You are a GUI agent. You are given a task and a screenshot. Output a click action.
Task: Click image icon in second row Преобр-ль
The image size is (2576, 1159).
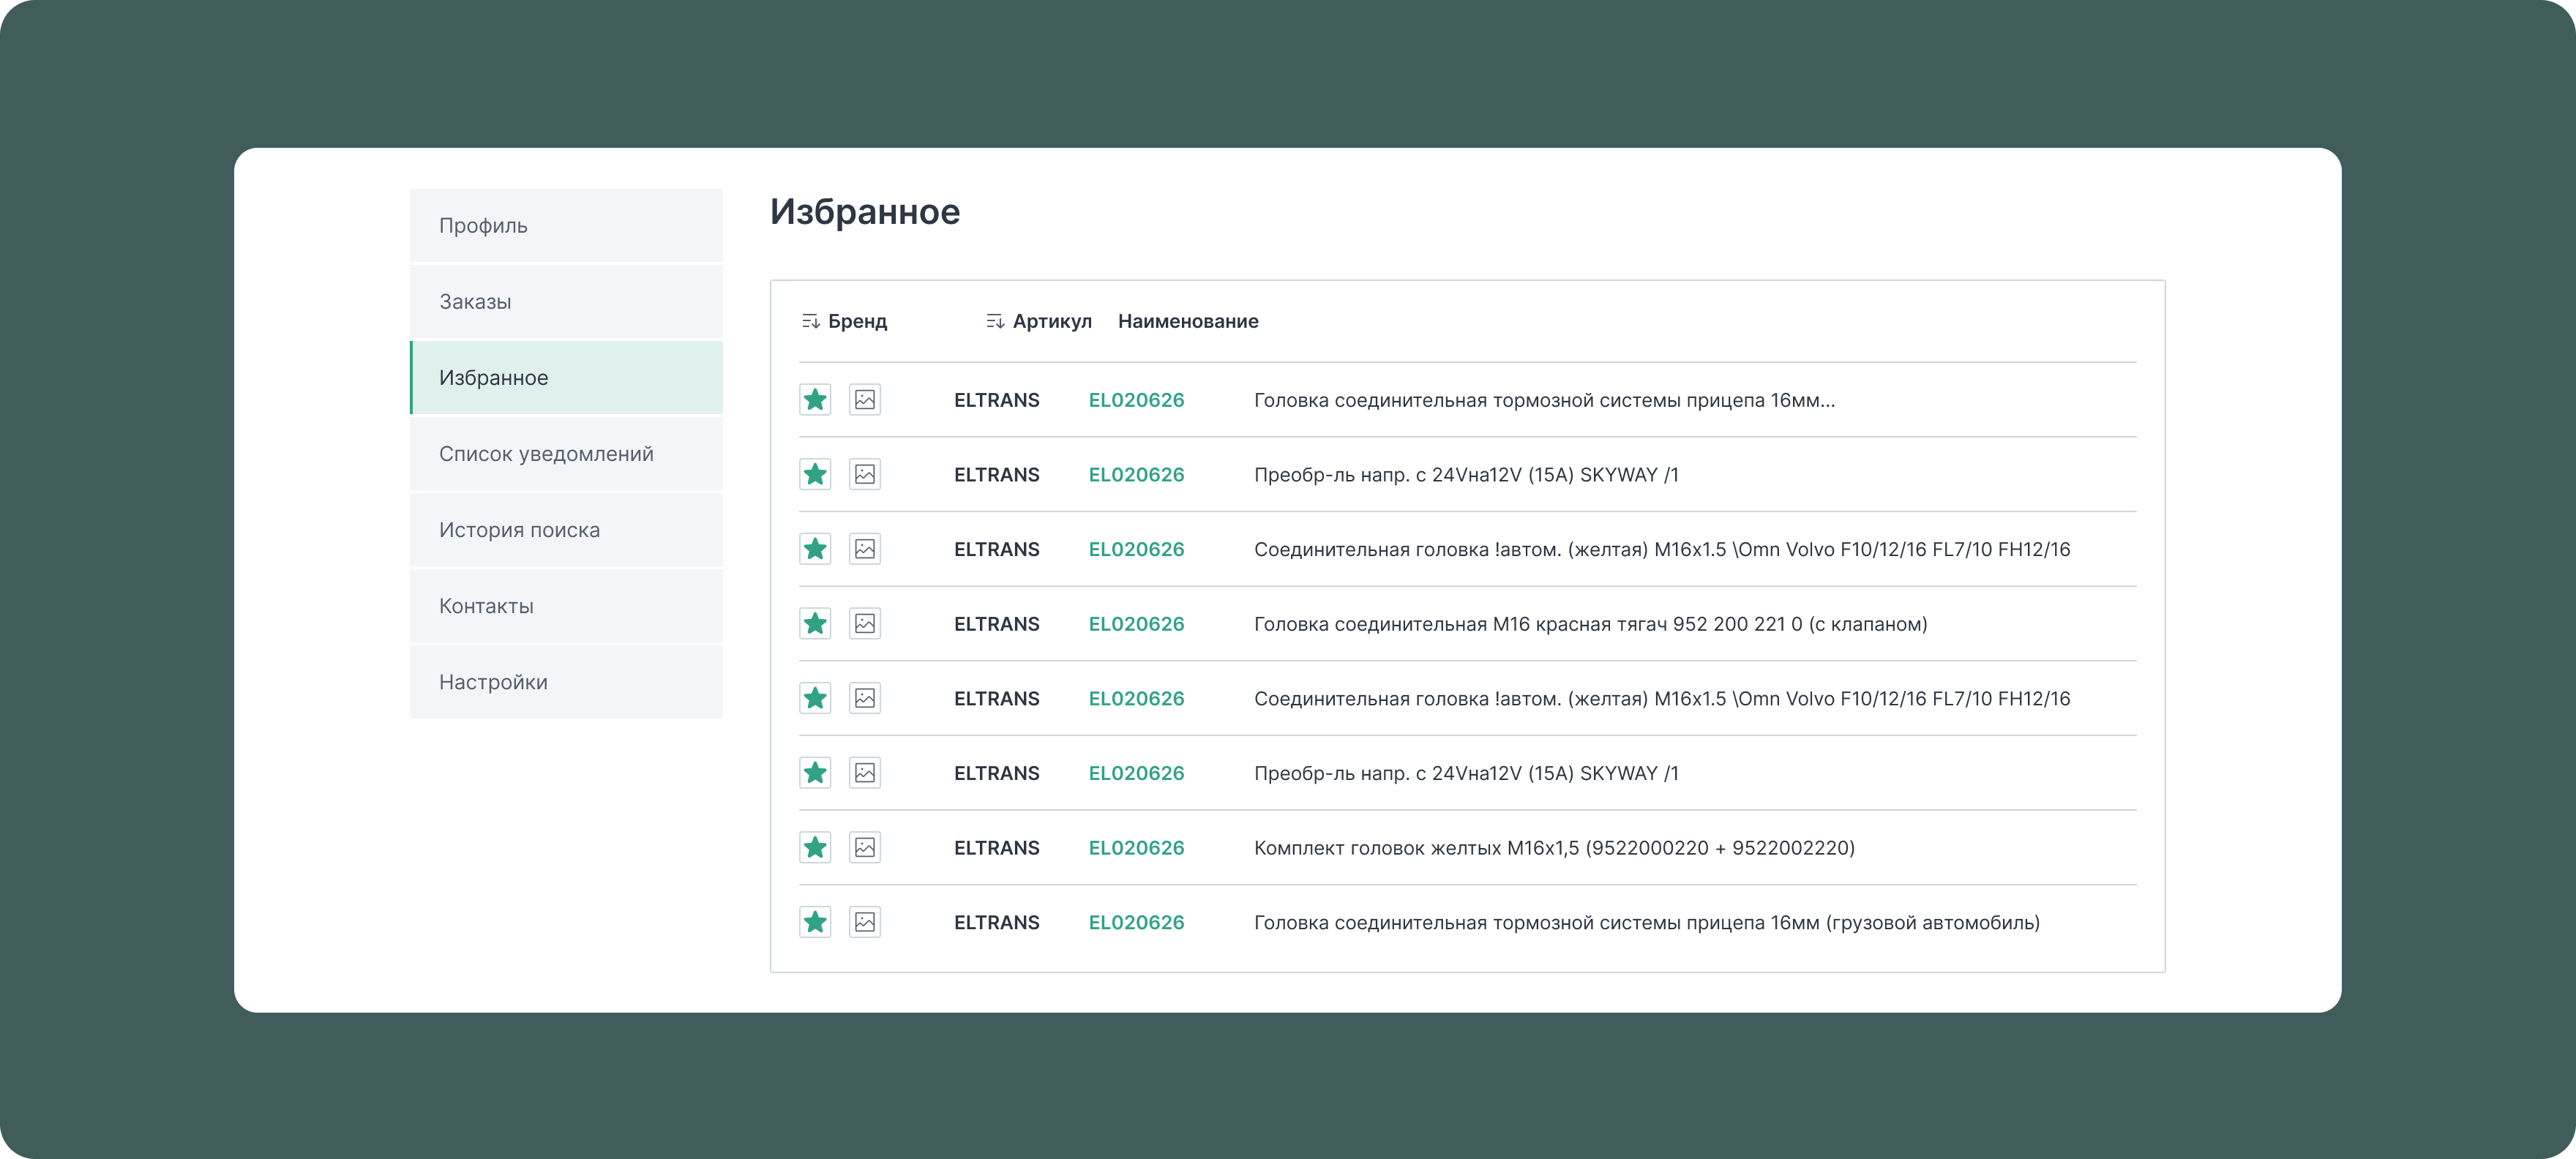pyautogui.click(x=865, y=474)
